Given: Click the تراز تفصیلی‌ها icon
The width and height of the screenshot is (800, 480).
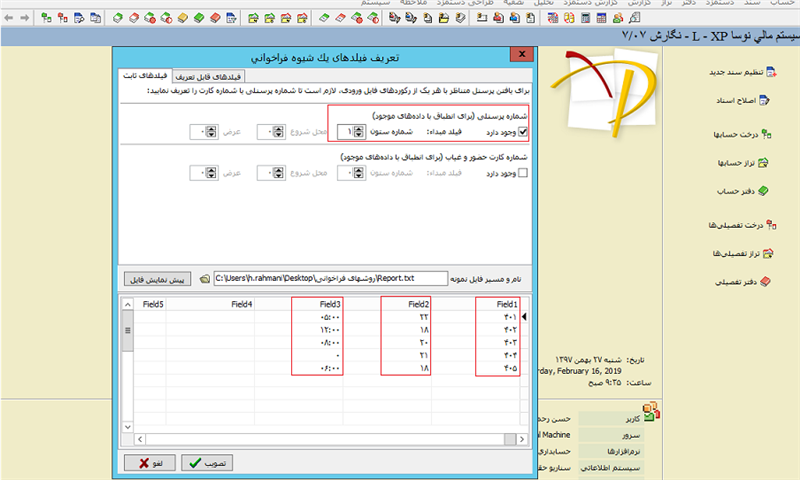Looking at the screenshot, I should [x=766, y=254].
